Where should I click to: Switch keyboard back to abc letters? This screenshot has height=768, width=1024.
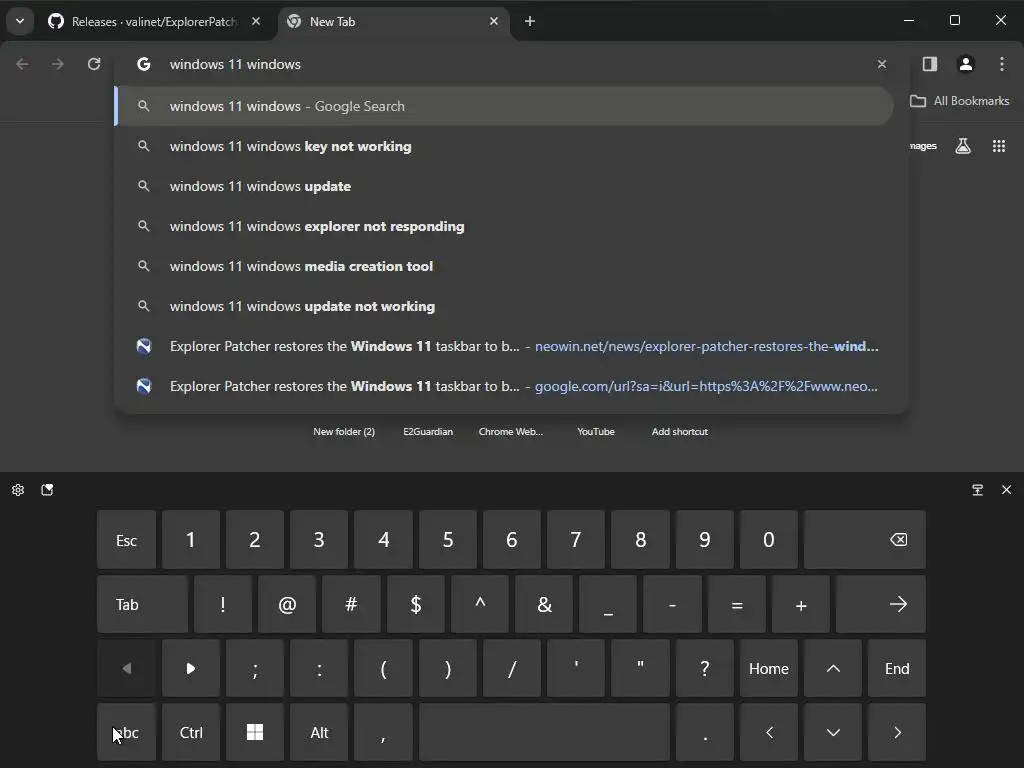click(127, 732)
